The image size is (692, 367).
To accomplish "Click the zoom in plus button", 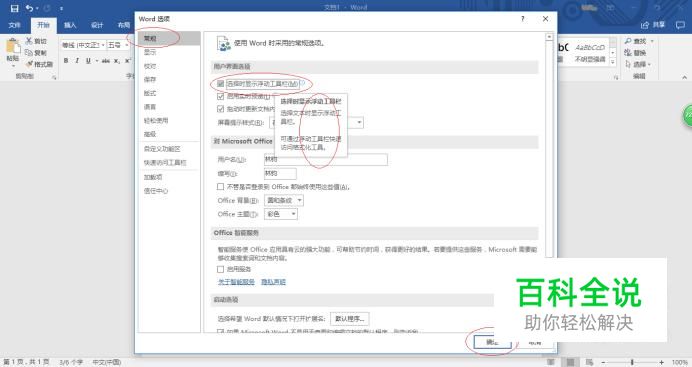I will 662,362.
